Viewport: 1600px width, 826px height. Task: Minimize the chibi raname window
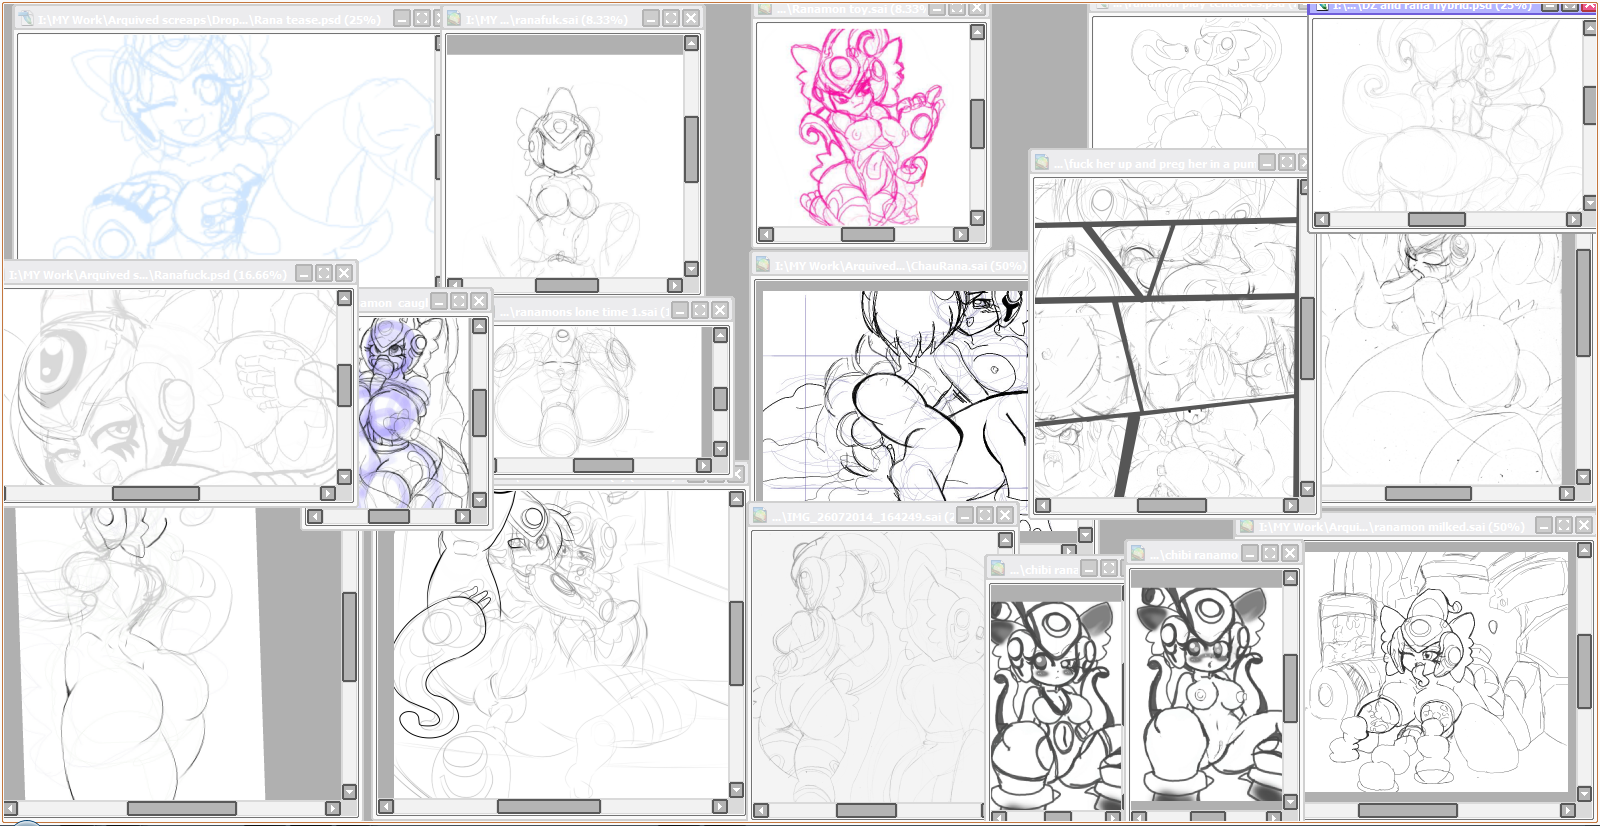pos(1250,553)
